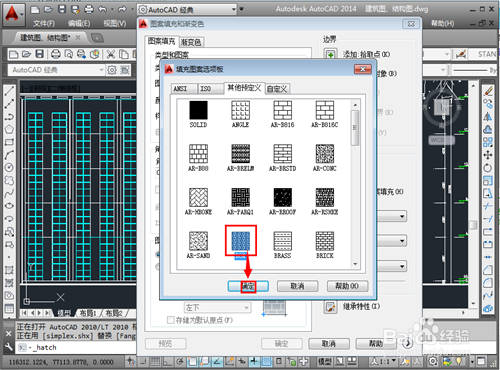Click the 继承特性 inherit properties icon
Screen dimensions: 500x370
point(331,307)
